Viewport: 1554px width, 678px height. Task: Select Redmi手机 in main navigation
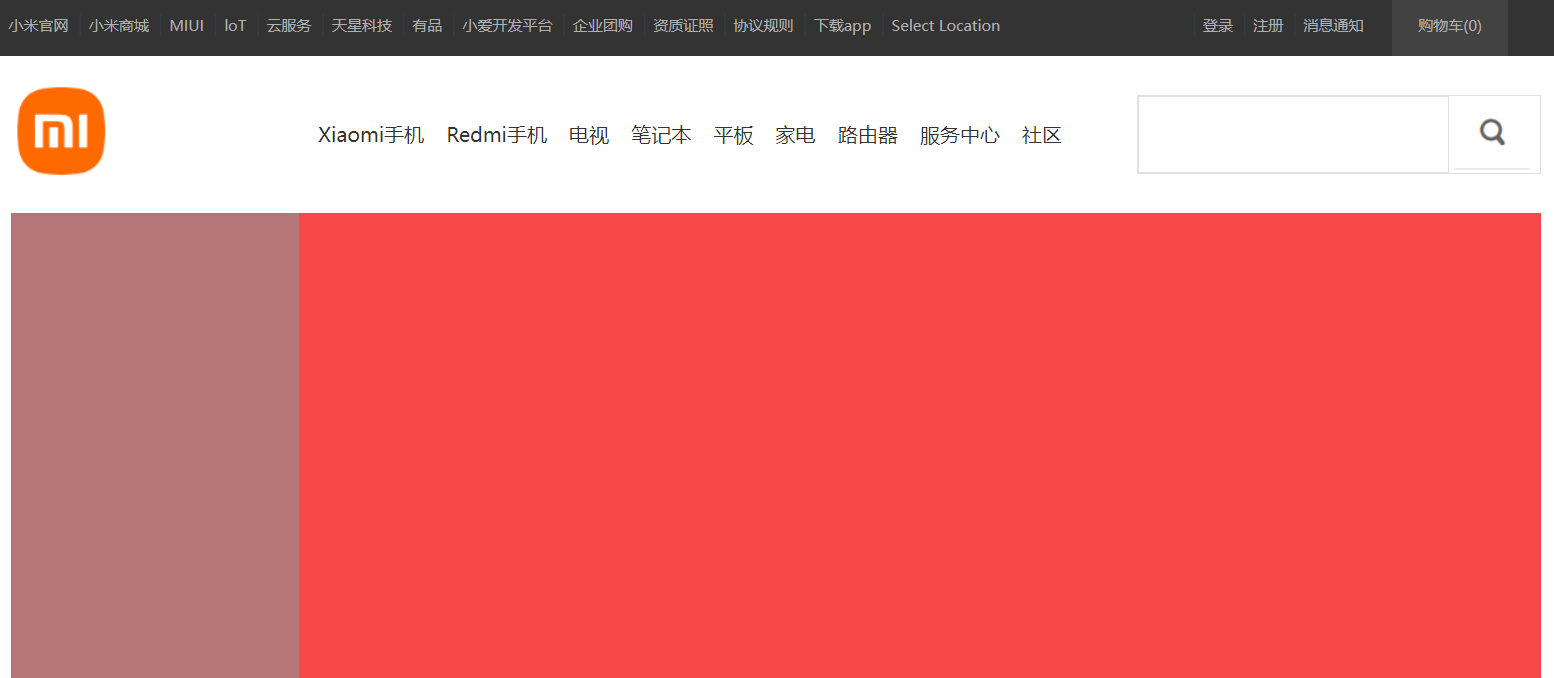(497, 135)
